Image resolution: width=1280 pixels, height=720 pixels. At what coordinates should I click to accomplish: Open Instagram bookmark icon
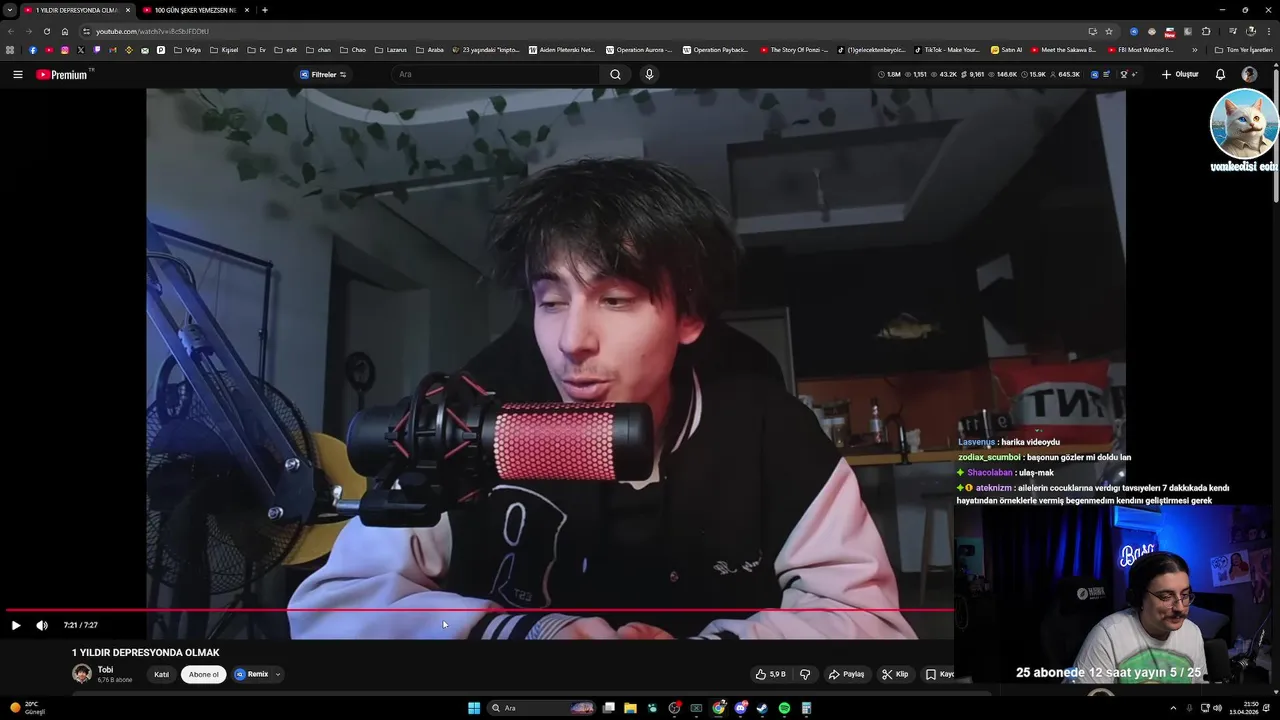65,49
